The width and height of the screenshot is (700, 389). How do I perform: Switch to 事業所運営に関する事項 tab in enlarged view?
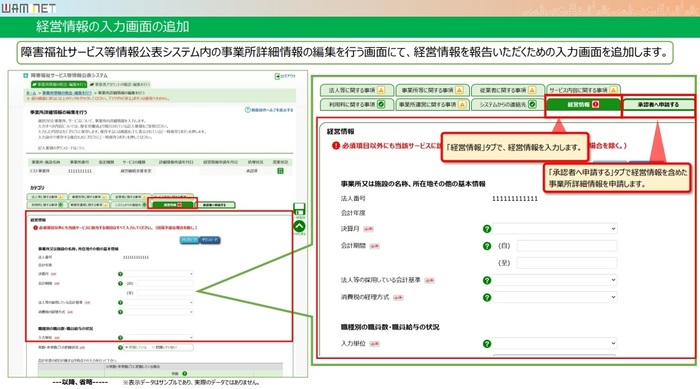(x=432, y=105)
